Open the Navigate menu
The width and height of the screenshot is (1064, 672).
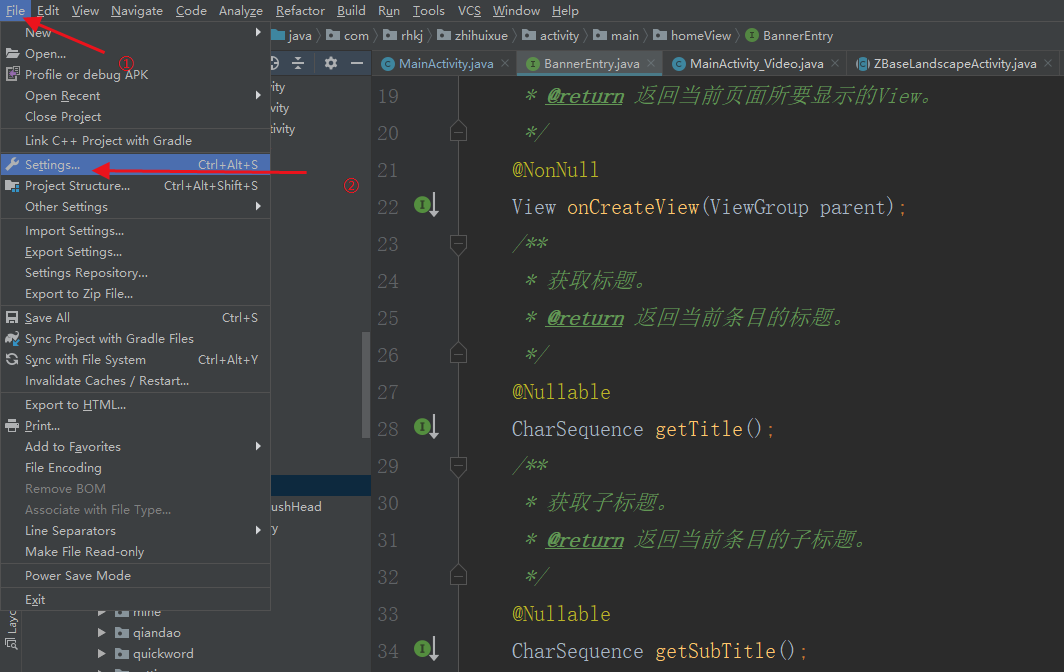136,11
